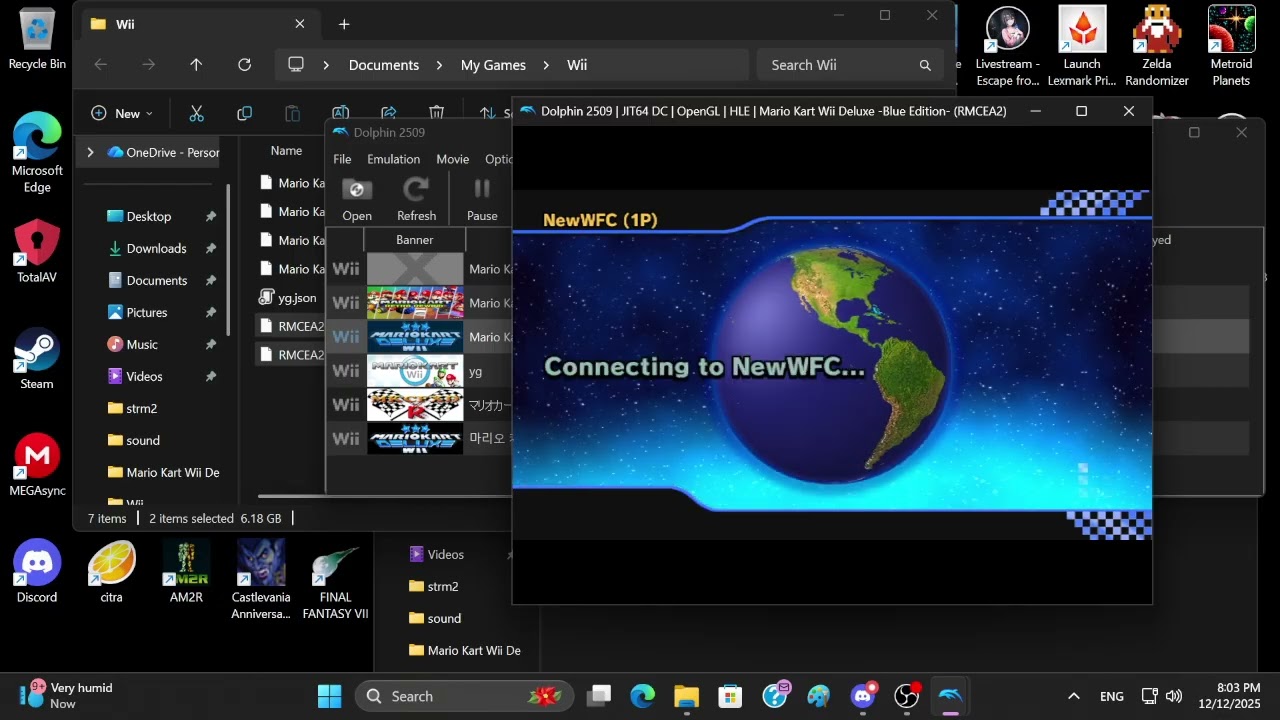Viewport: 1280px width, 720px height.
Task: Navigate forward in File Explorer
Action: pos(148,65)
